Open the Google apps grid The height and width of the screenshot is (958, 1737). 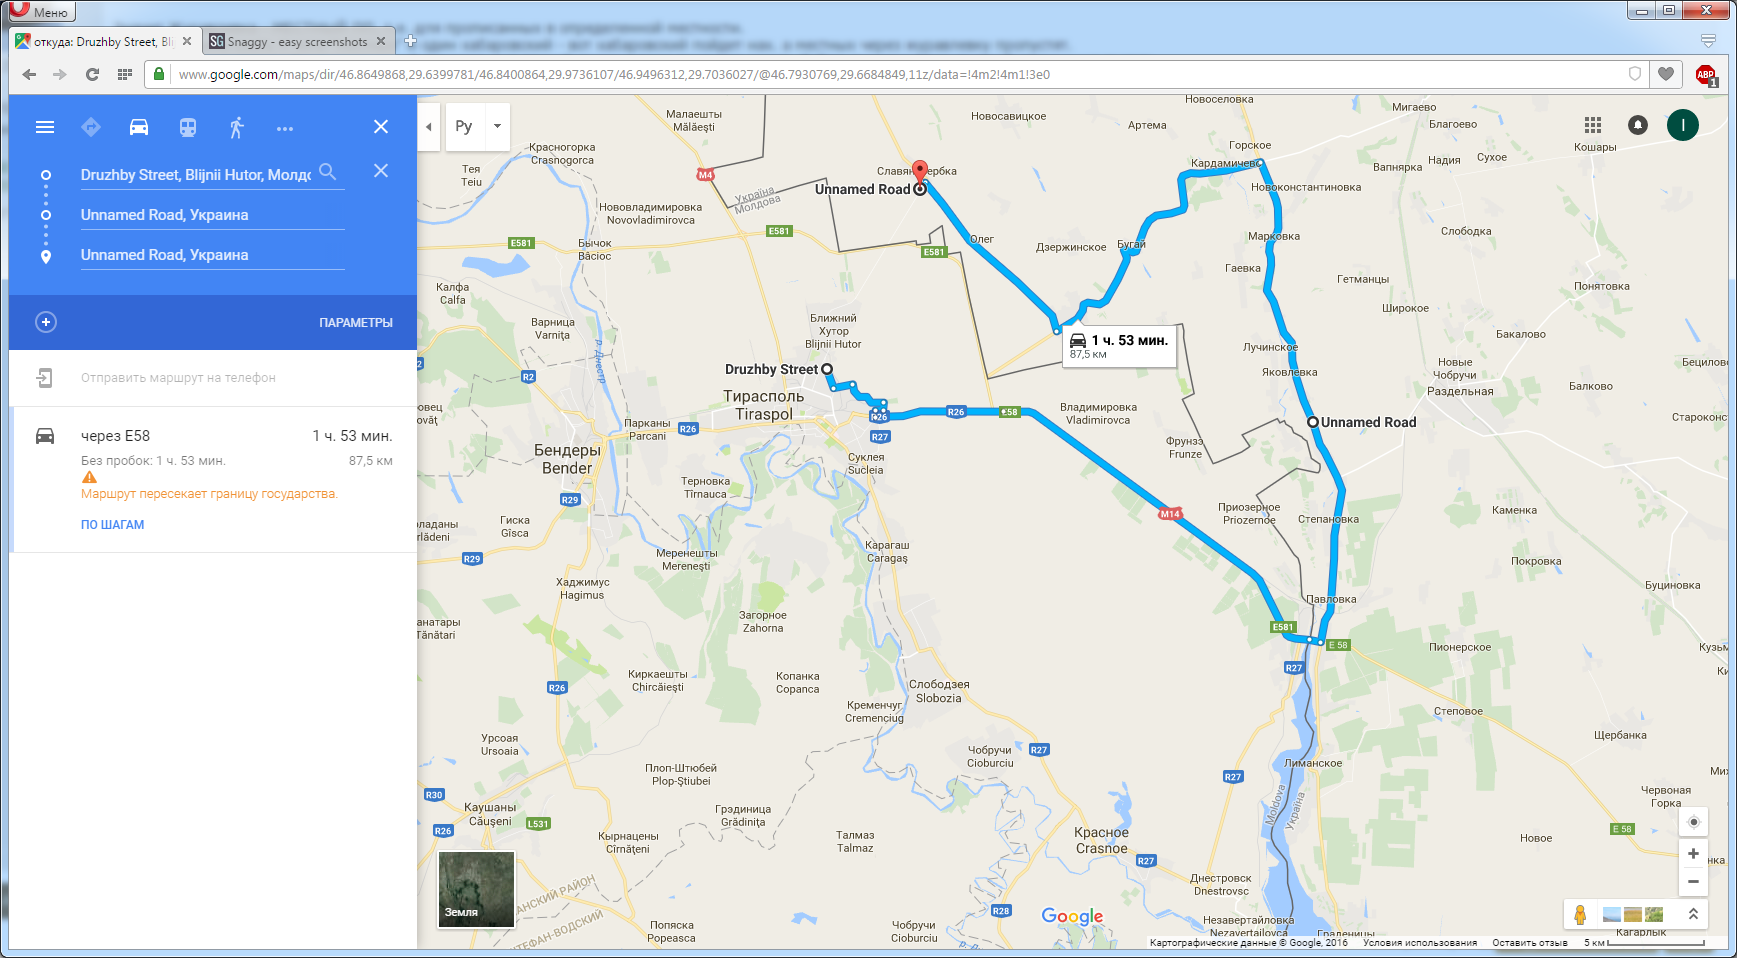coord(1593,125)
